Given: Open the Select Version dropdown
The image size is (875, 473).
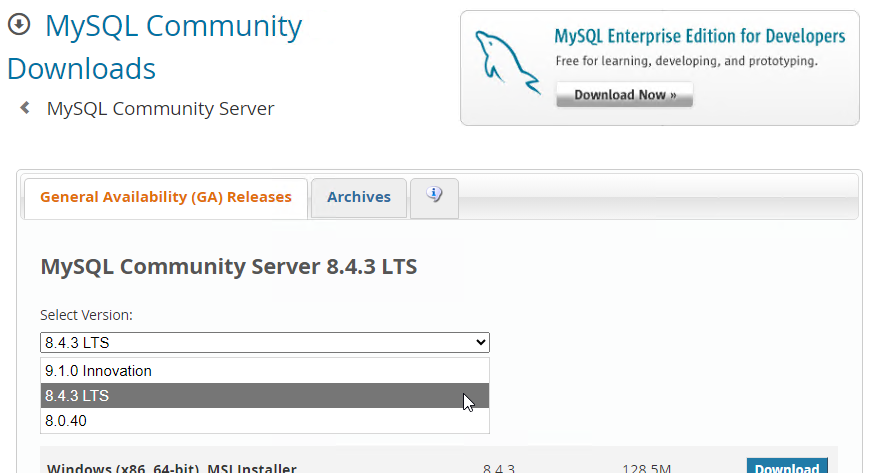Looking at the screenshot, I should 265,342.
